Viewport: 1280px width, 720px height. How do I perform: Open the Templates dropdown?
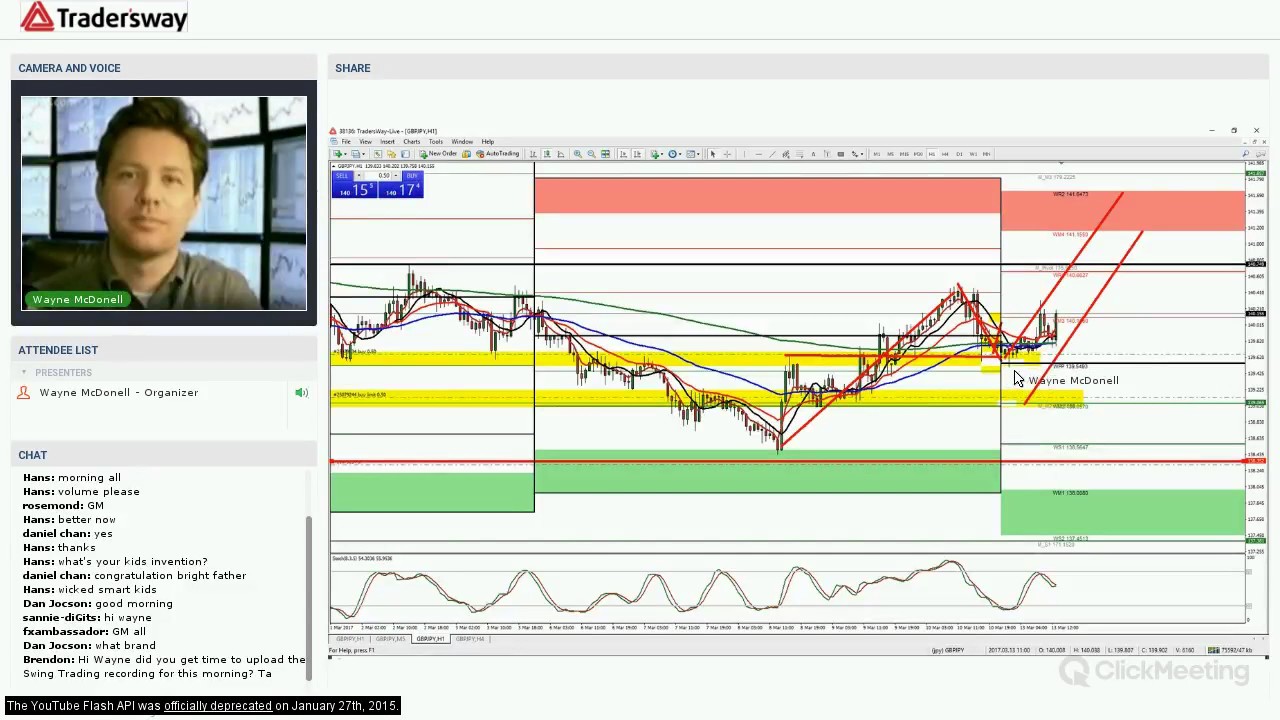click(693, 153)
